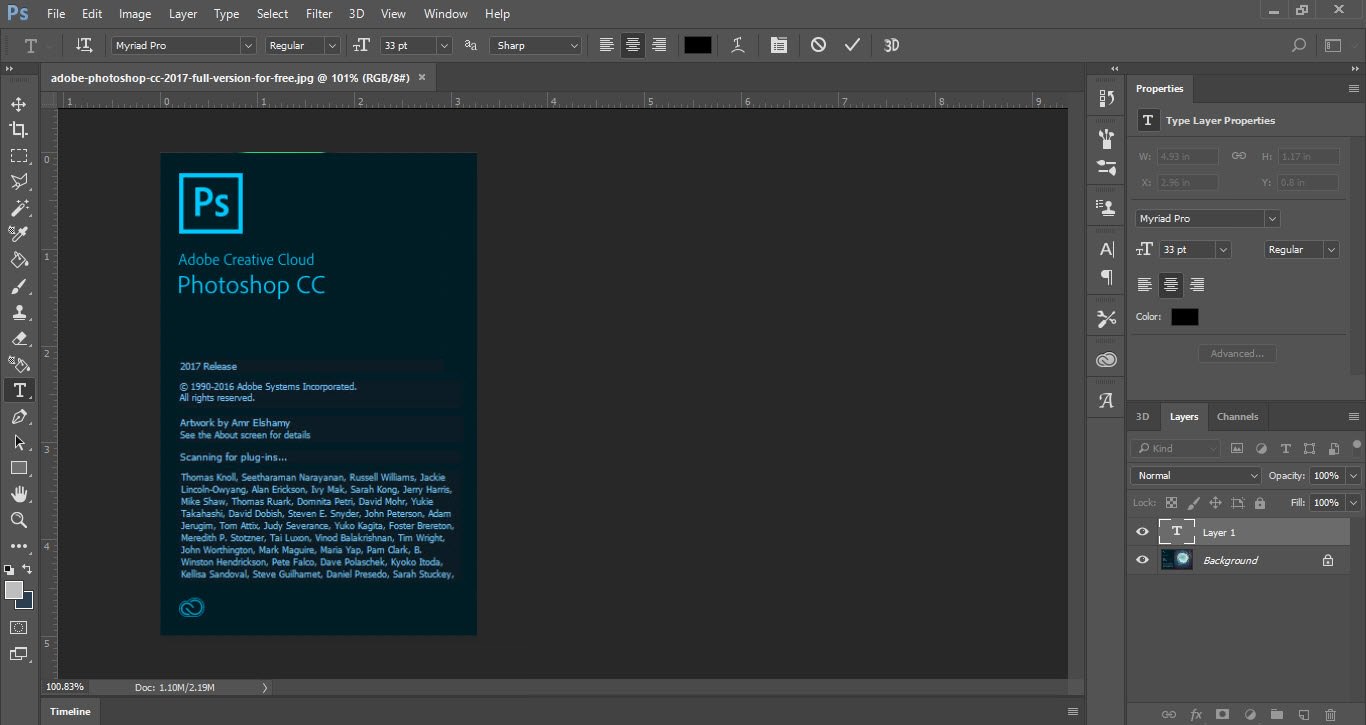Click the Add layer mask icon
The width and height of the screenshot is (1366, 725).
coord(1222,715)
